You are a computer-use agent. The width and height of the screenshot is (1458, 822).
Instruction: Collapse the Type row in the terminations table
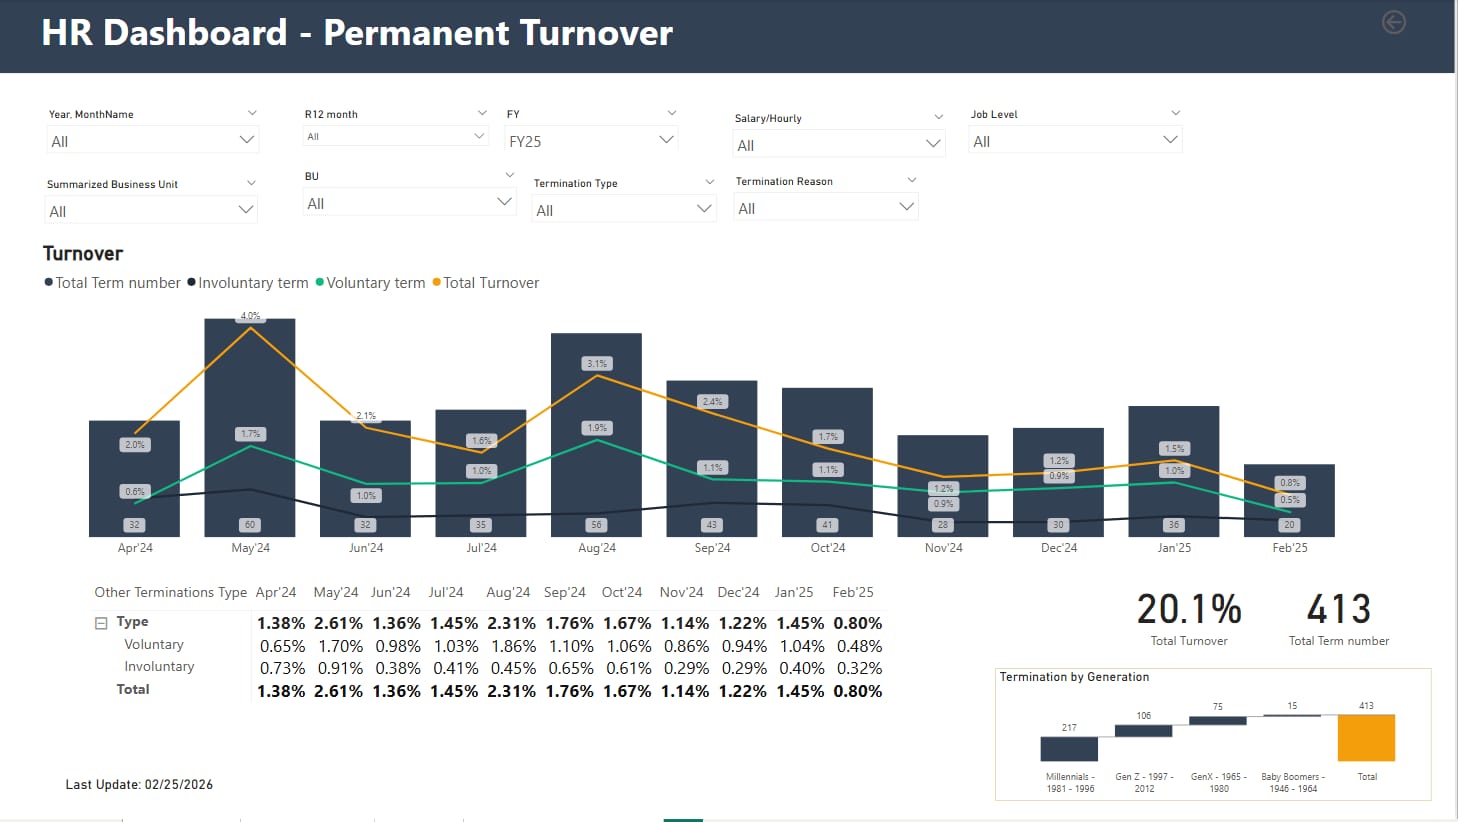pos(100,622)
